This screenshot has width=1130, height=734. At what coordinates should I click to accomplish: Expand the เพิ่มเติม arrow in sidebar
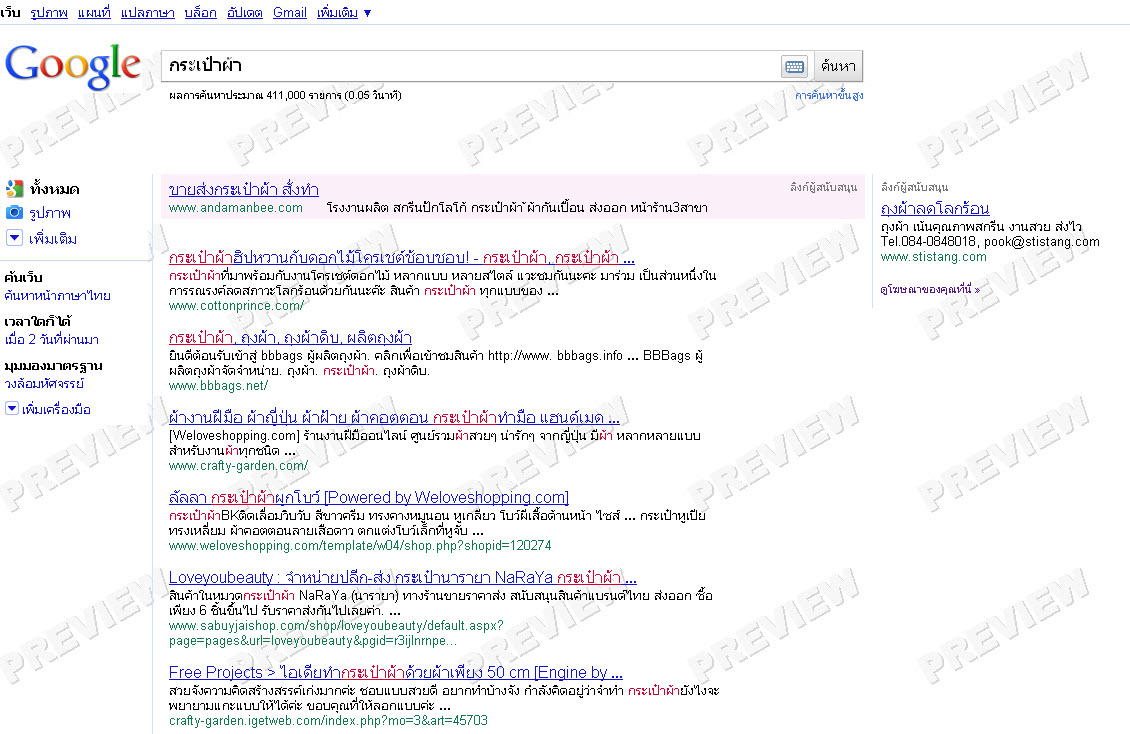pos(14,238)
